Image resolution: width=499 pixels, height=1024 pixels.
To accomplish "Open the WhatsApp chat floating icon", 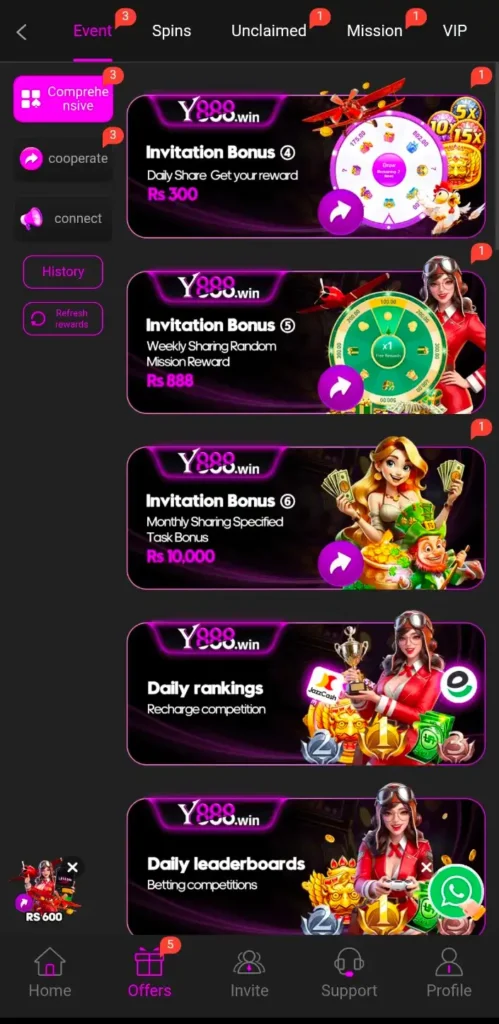I will point(457,891).
